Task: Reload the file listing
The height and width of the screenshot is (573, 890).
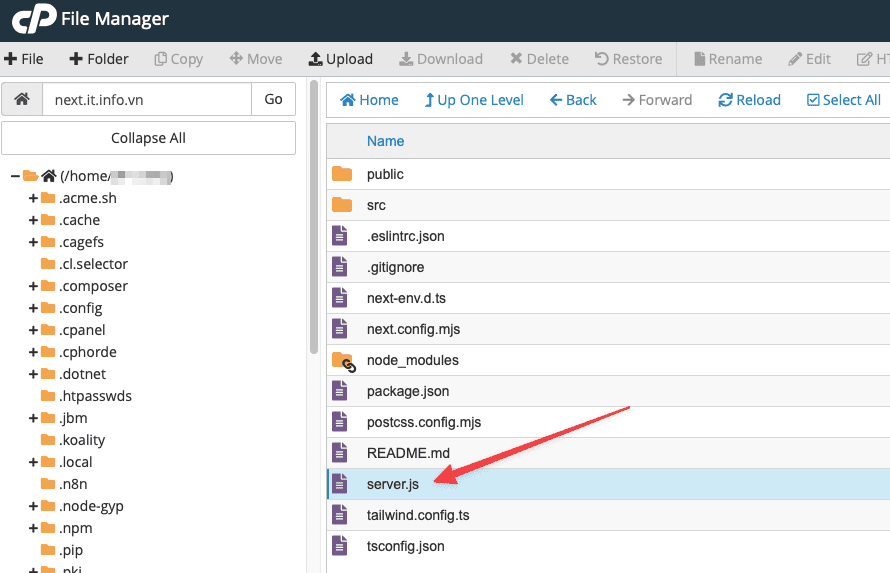Action: pos(749,100)
